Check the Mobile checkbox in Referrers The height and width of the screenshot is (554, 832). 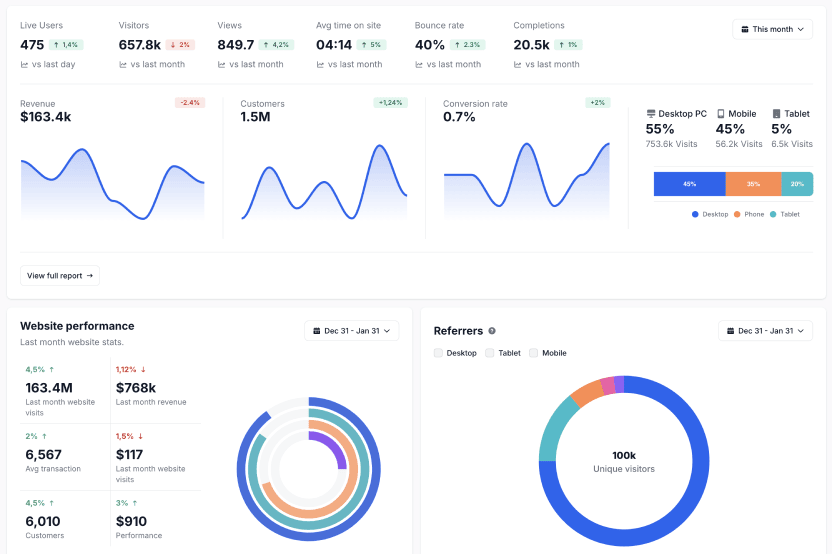pos(534,353)
